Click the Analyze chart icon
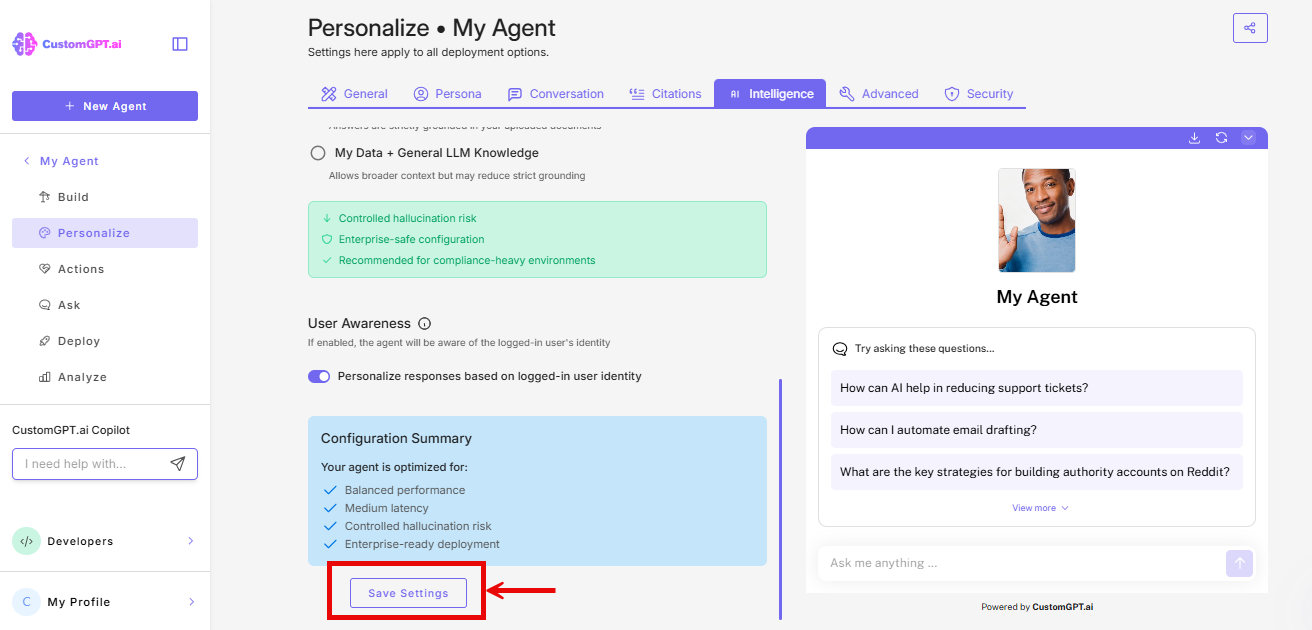The image size is (1312, 630). [43, 376]
